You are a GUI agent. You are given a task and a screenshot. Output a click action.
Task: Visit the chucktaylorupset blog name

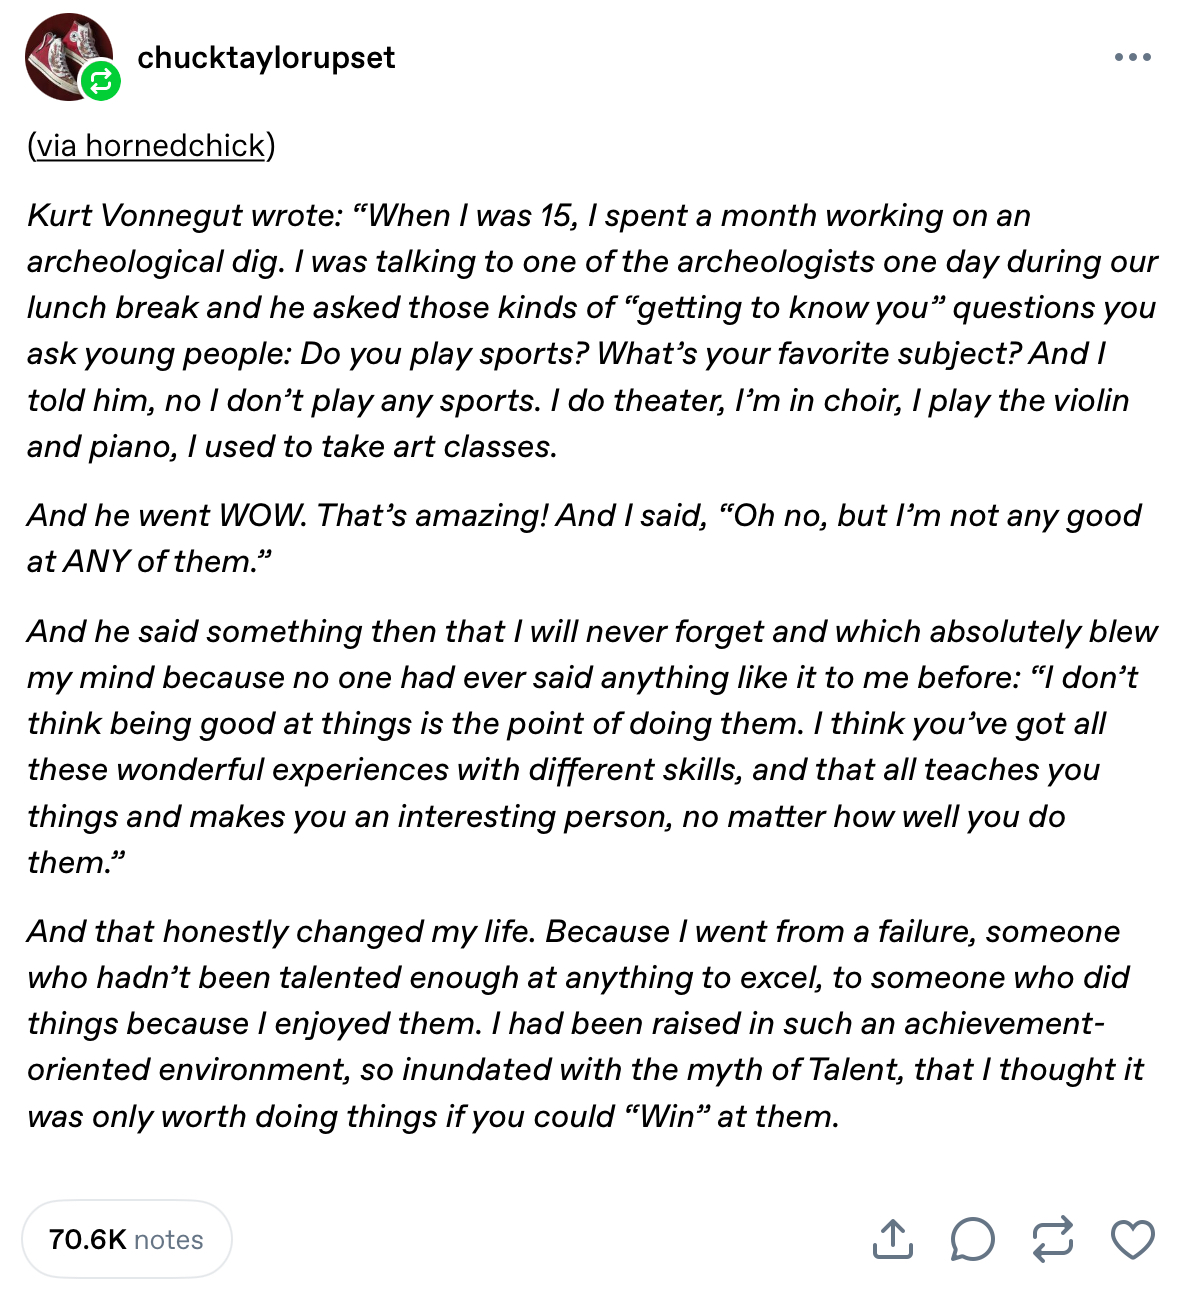coord(266,58)
